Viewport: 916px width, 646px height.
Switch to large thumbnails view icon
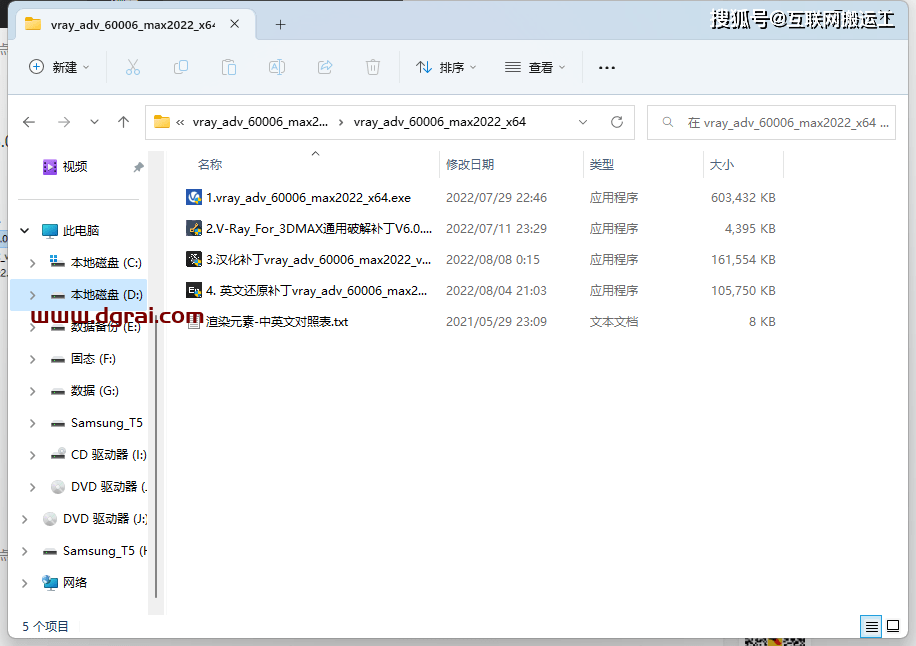(x=893, y=627)
